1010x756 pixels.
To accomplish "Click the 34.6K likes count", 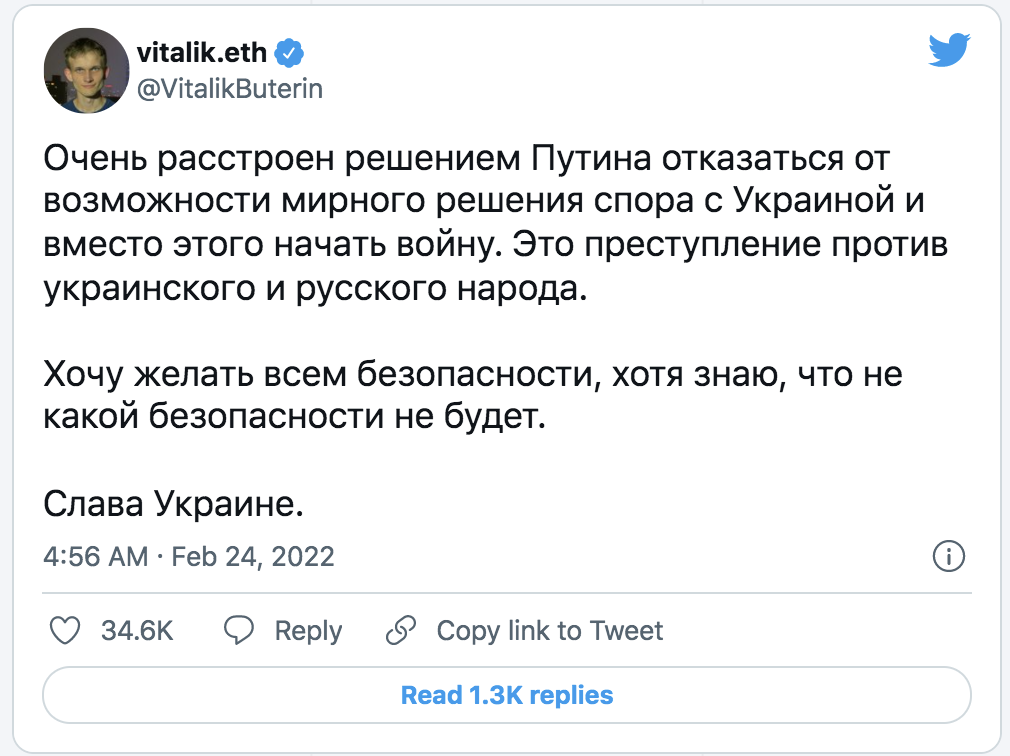I will 138,631.
